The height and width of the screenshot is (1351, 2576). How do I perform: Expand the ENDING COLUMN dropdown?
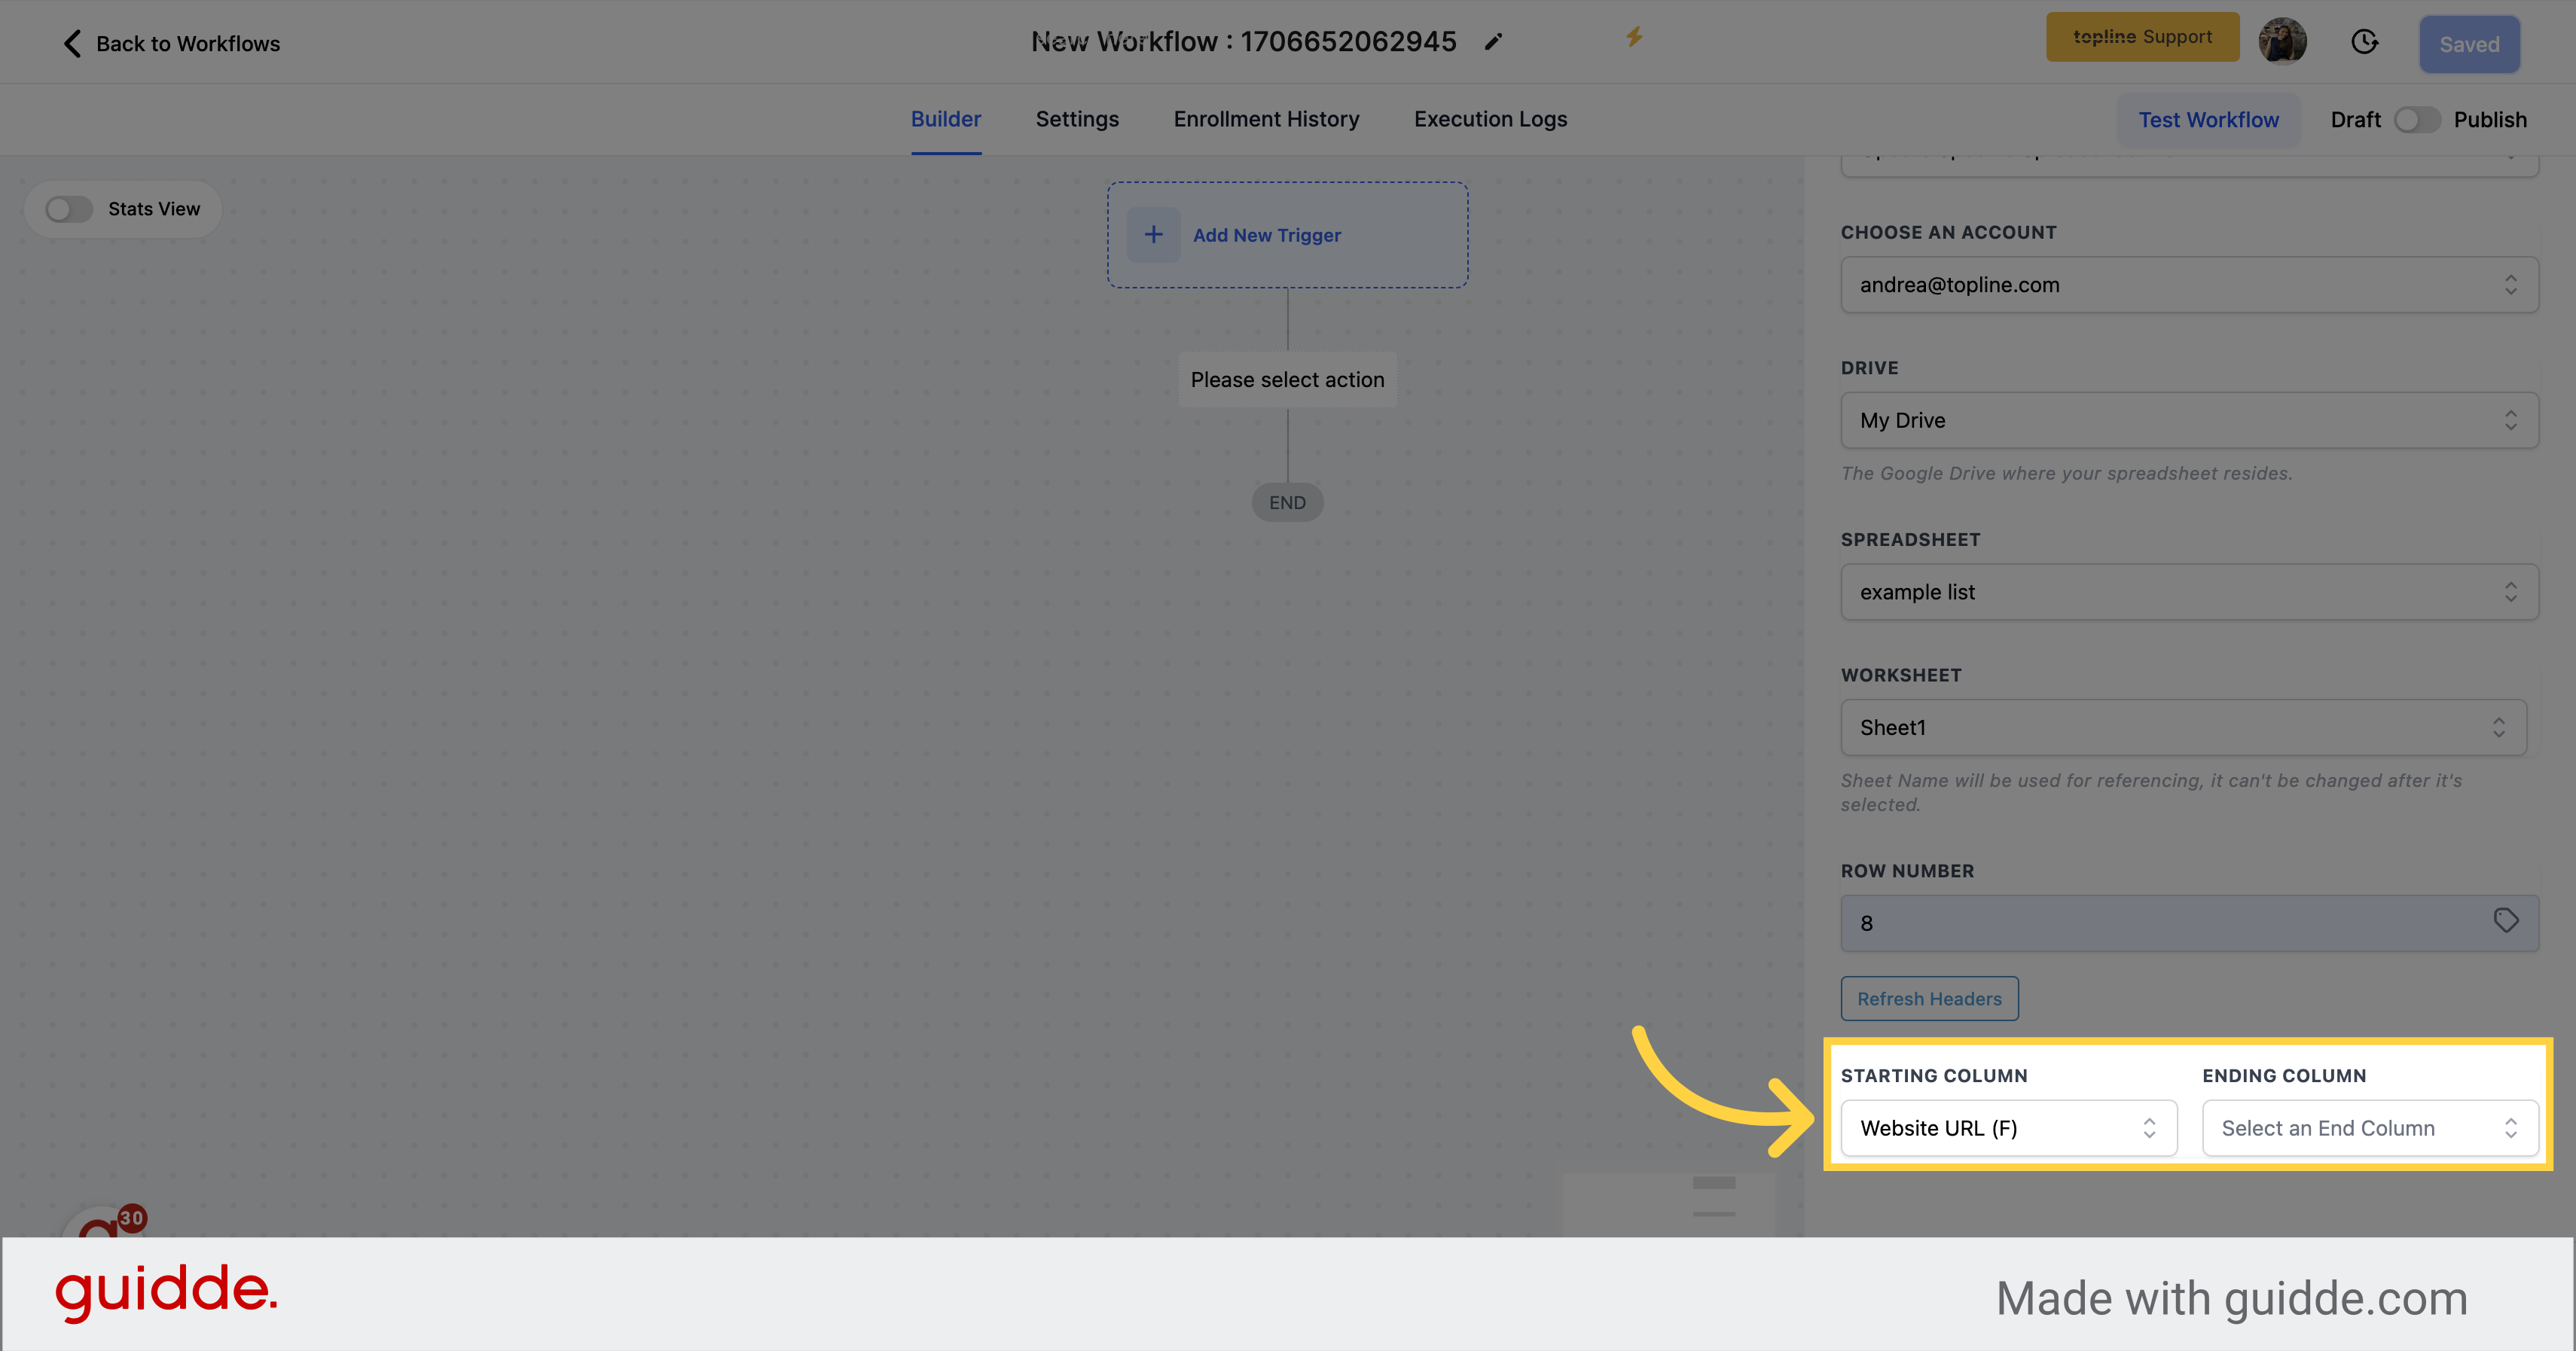point(2368,1126)
